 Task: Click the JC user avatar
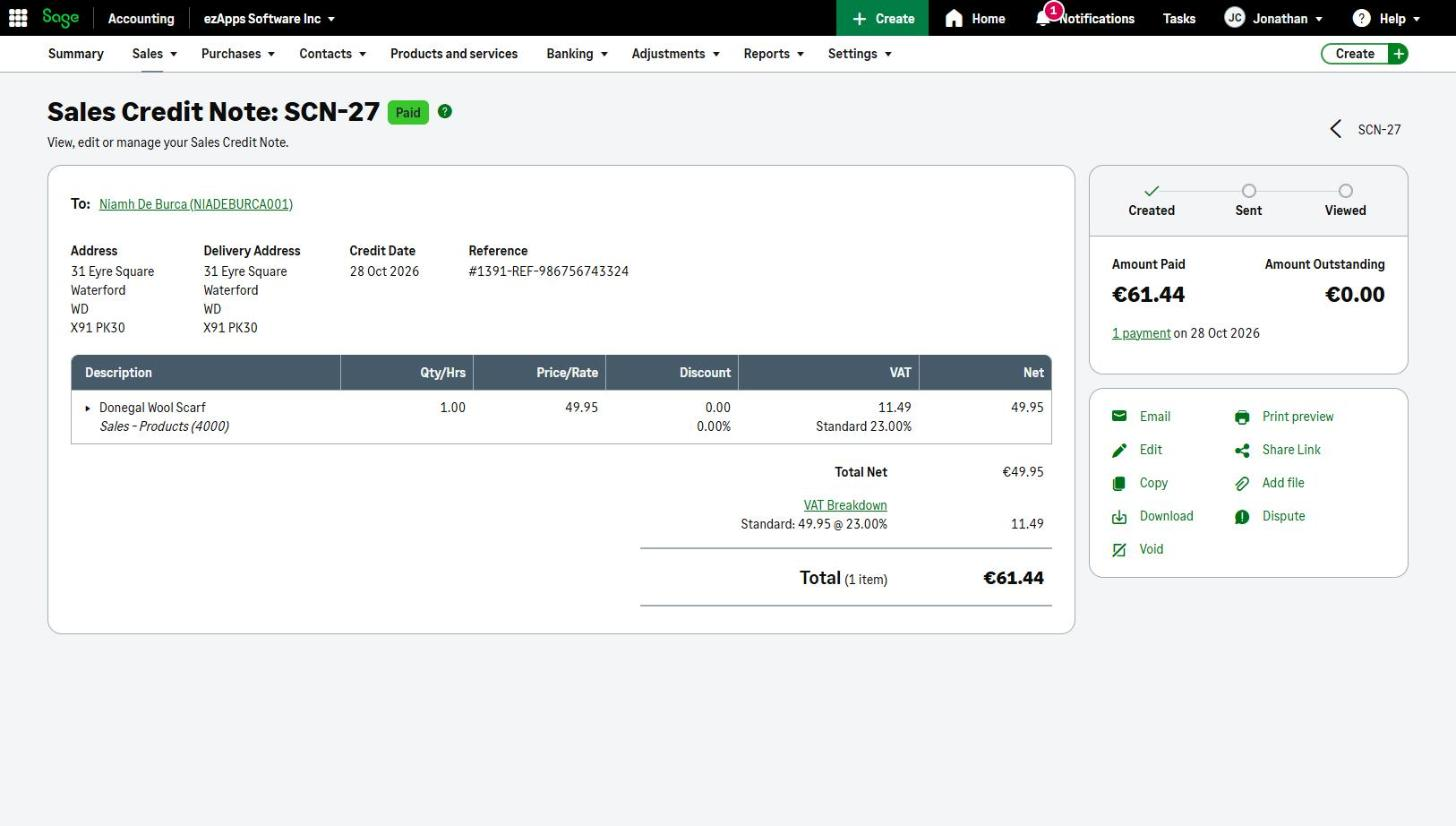click(1235, 18)
